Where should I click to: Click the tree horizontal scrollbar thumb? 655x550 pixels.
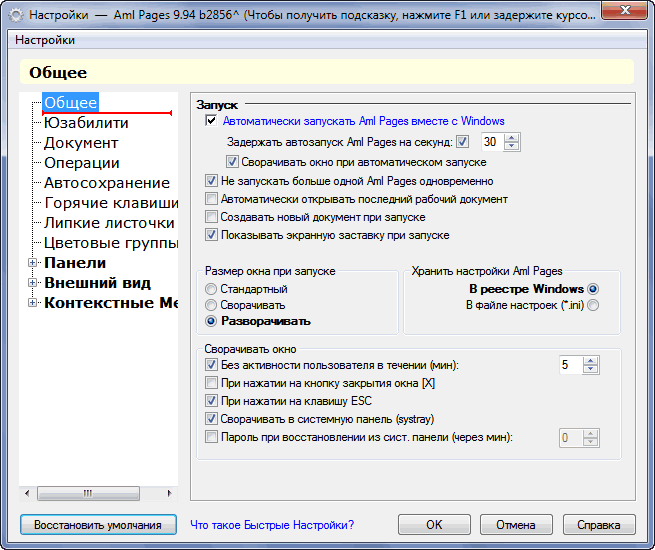88,493
